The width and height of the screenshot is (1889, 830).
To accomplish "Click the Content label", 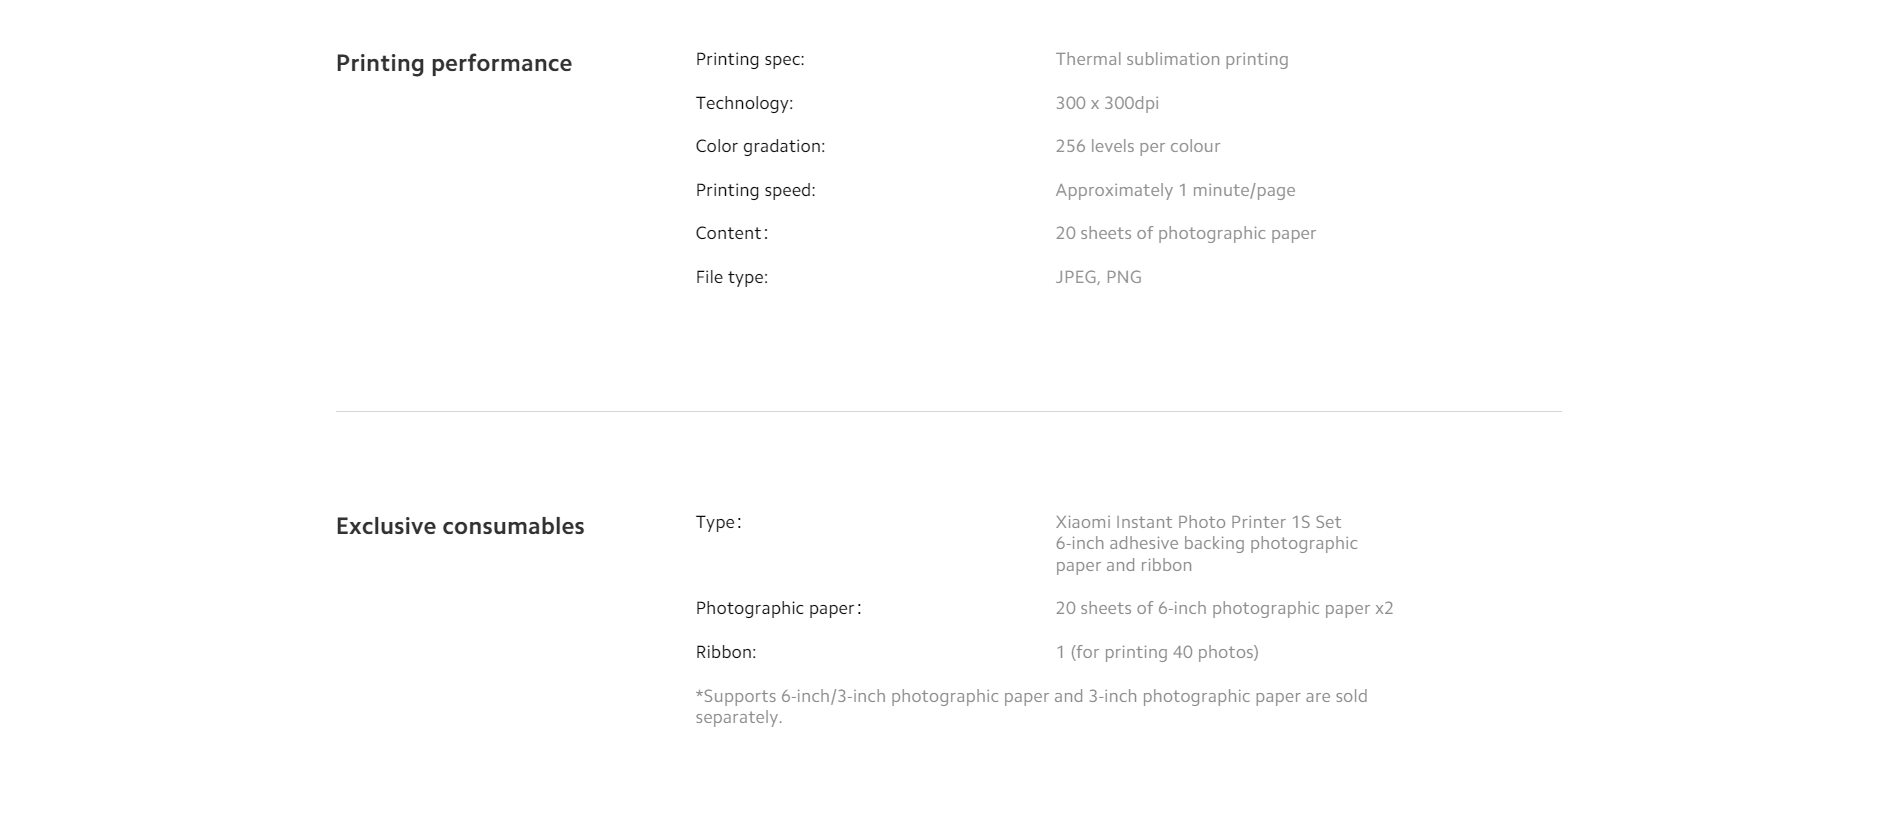I will (x=732, y=233).
